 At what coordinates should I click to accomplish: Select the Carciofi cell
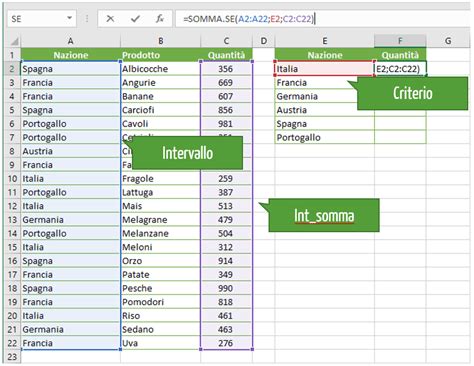(x=160, y=110)
